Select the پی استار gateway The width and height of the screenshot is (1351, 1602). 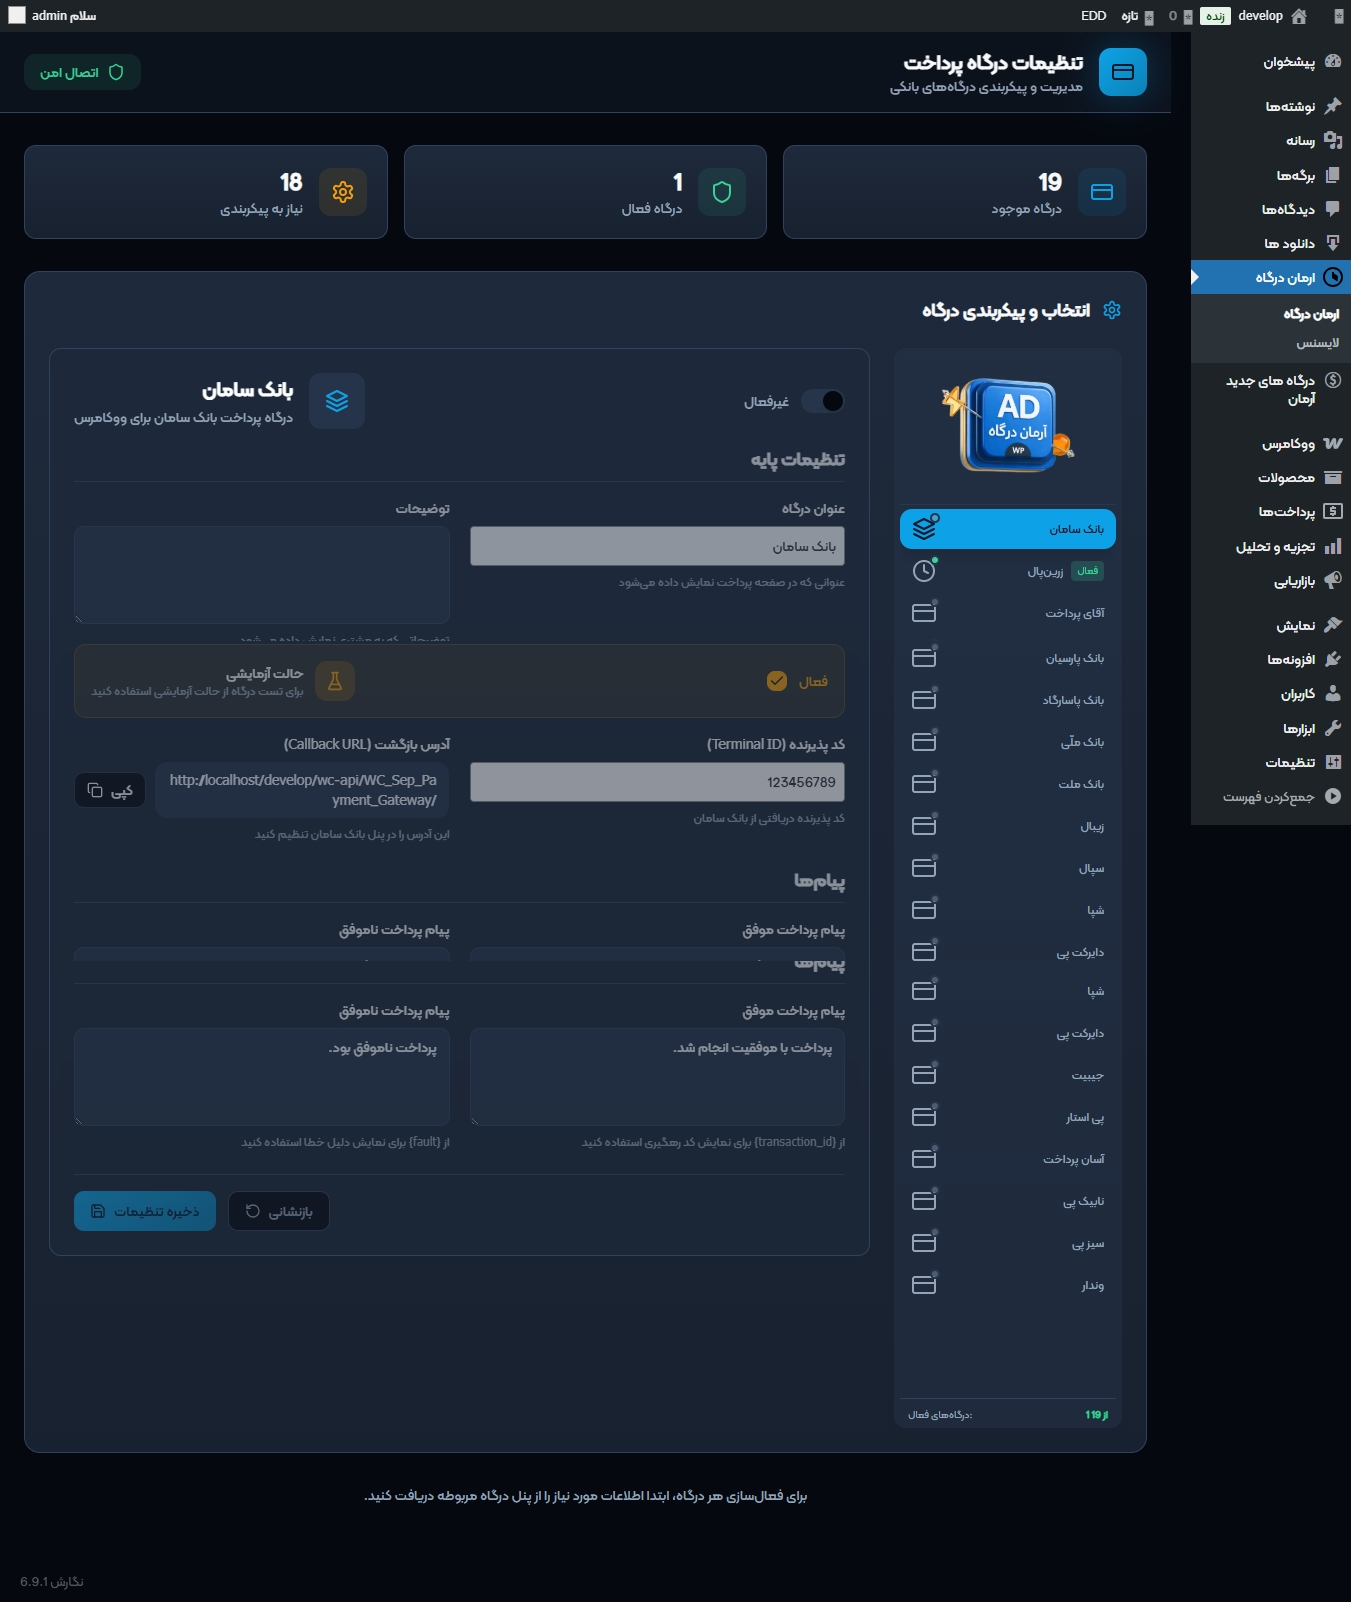[x=1008, y=1117]
